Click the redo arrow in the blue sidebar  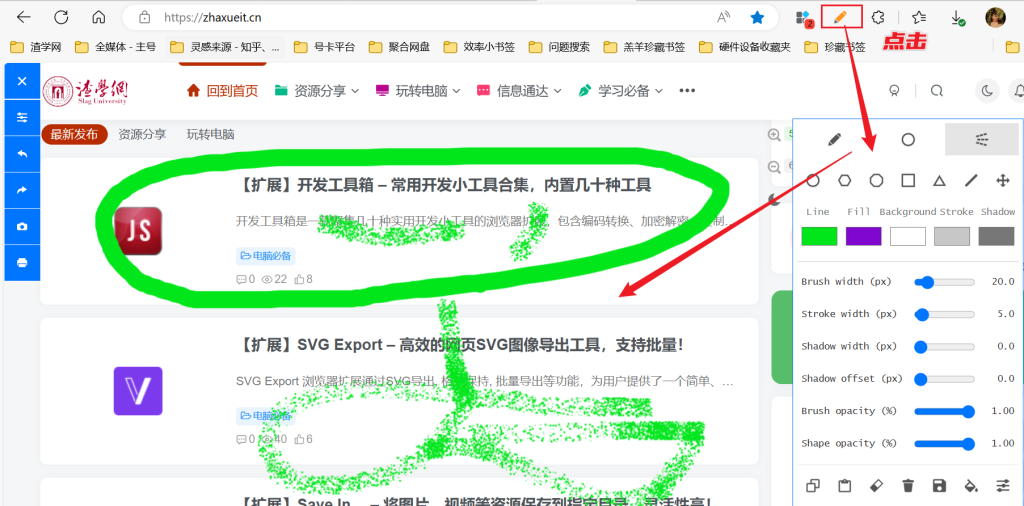tap(22, 190)
